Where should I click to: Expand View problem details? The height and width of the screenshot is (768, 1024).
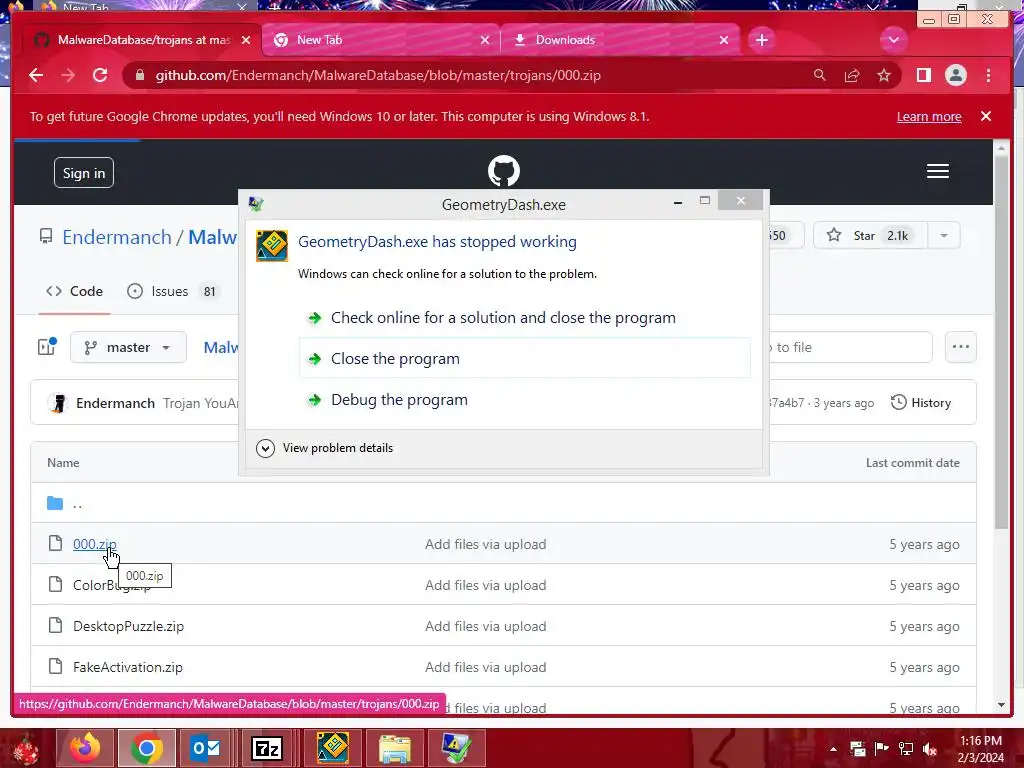325,448
